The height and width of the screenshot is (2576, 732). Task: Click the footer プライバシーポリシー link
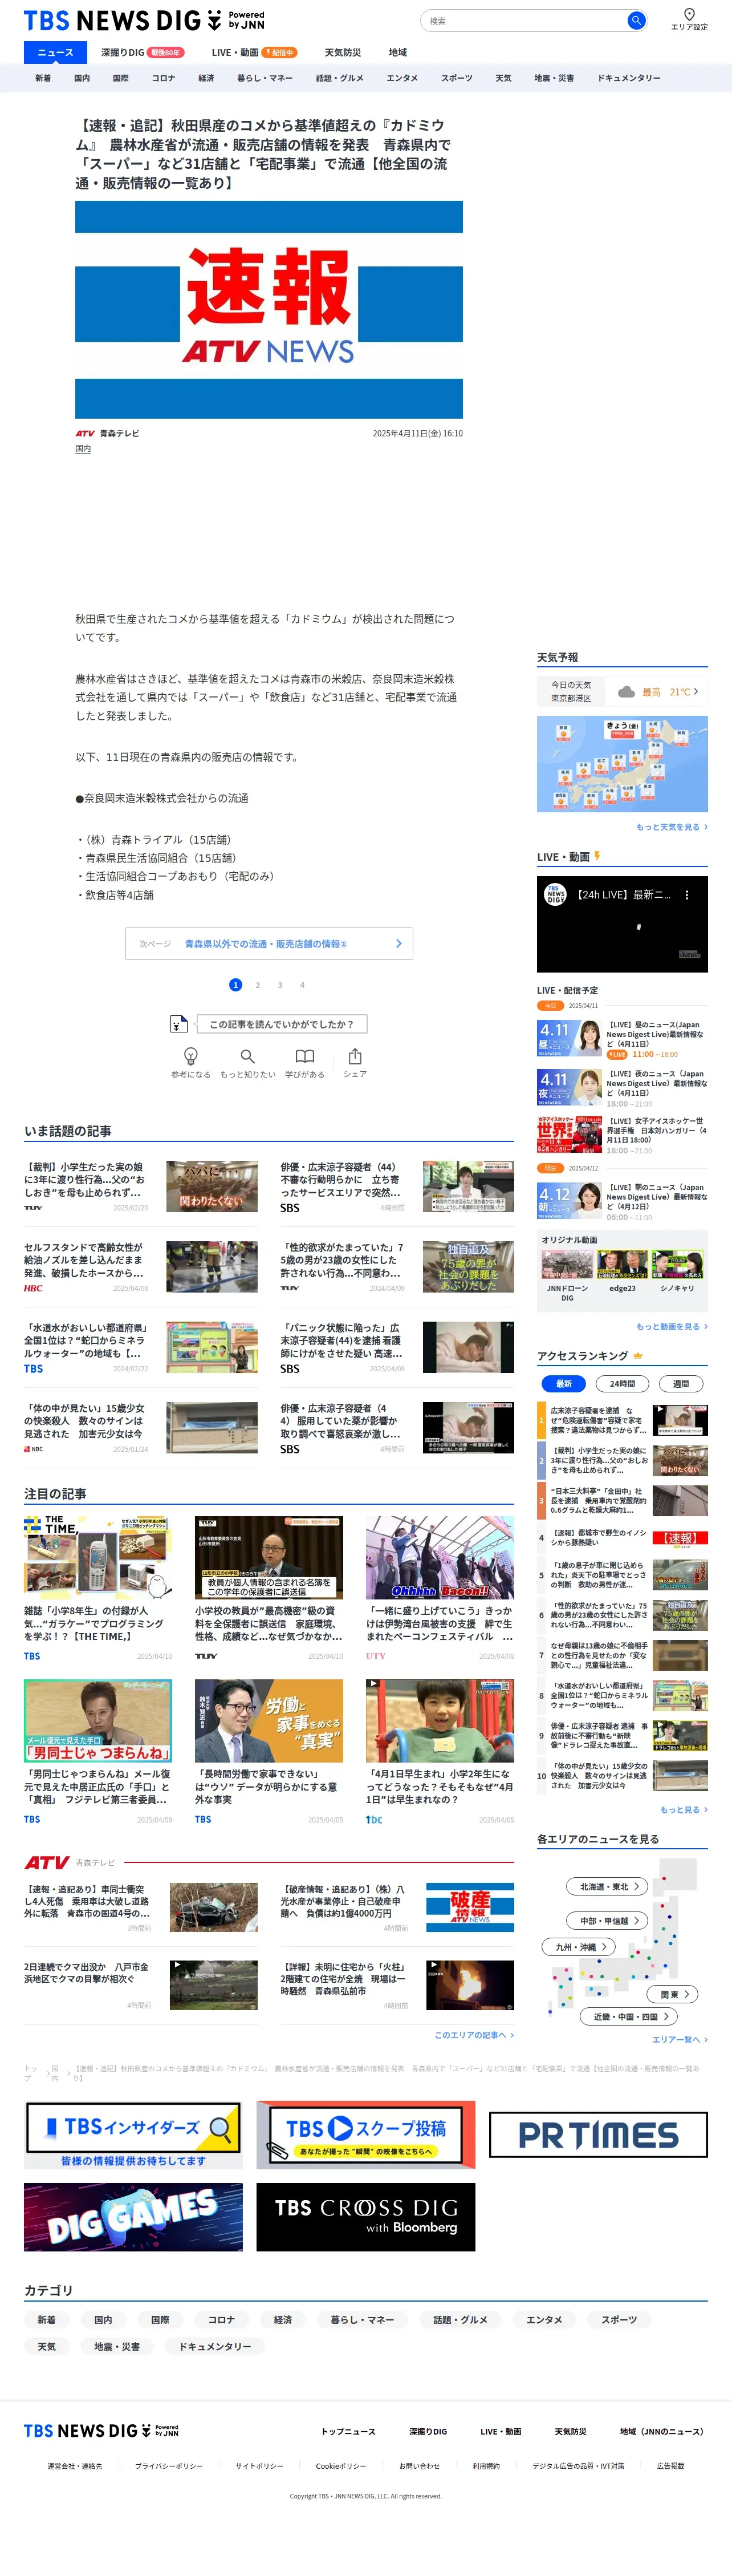coord(169,2465)
